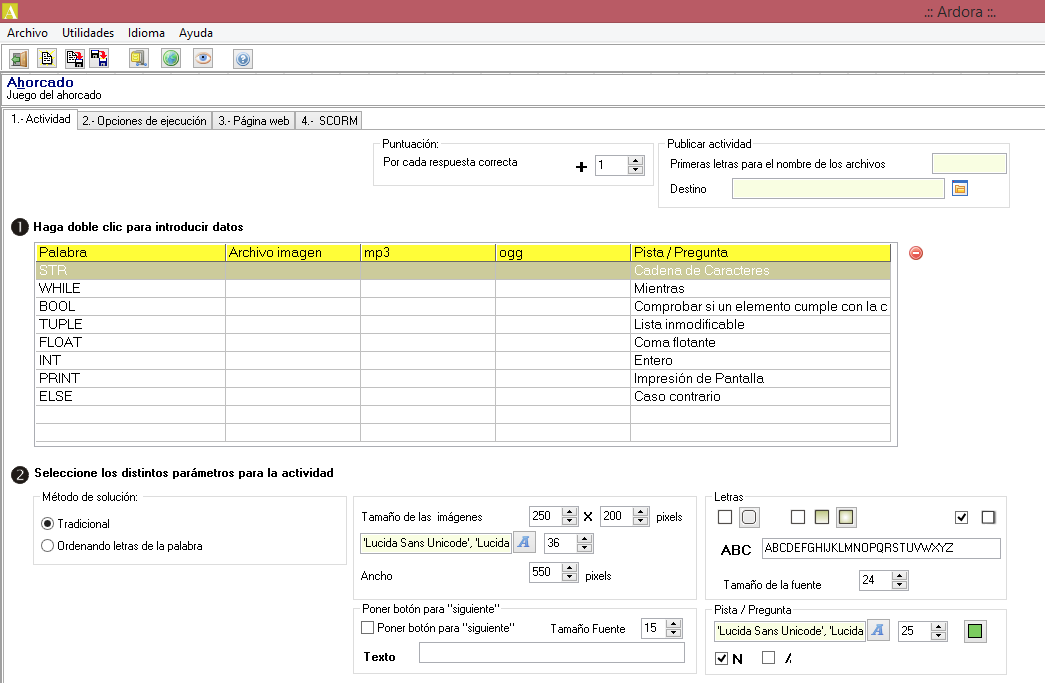
Task: Increase image width value 250
Action: [x=569, y=512]
